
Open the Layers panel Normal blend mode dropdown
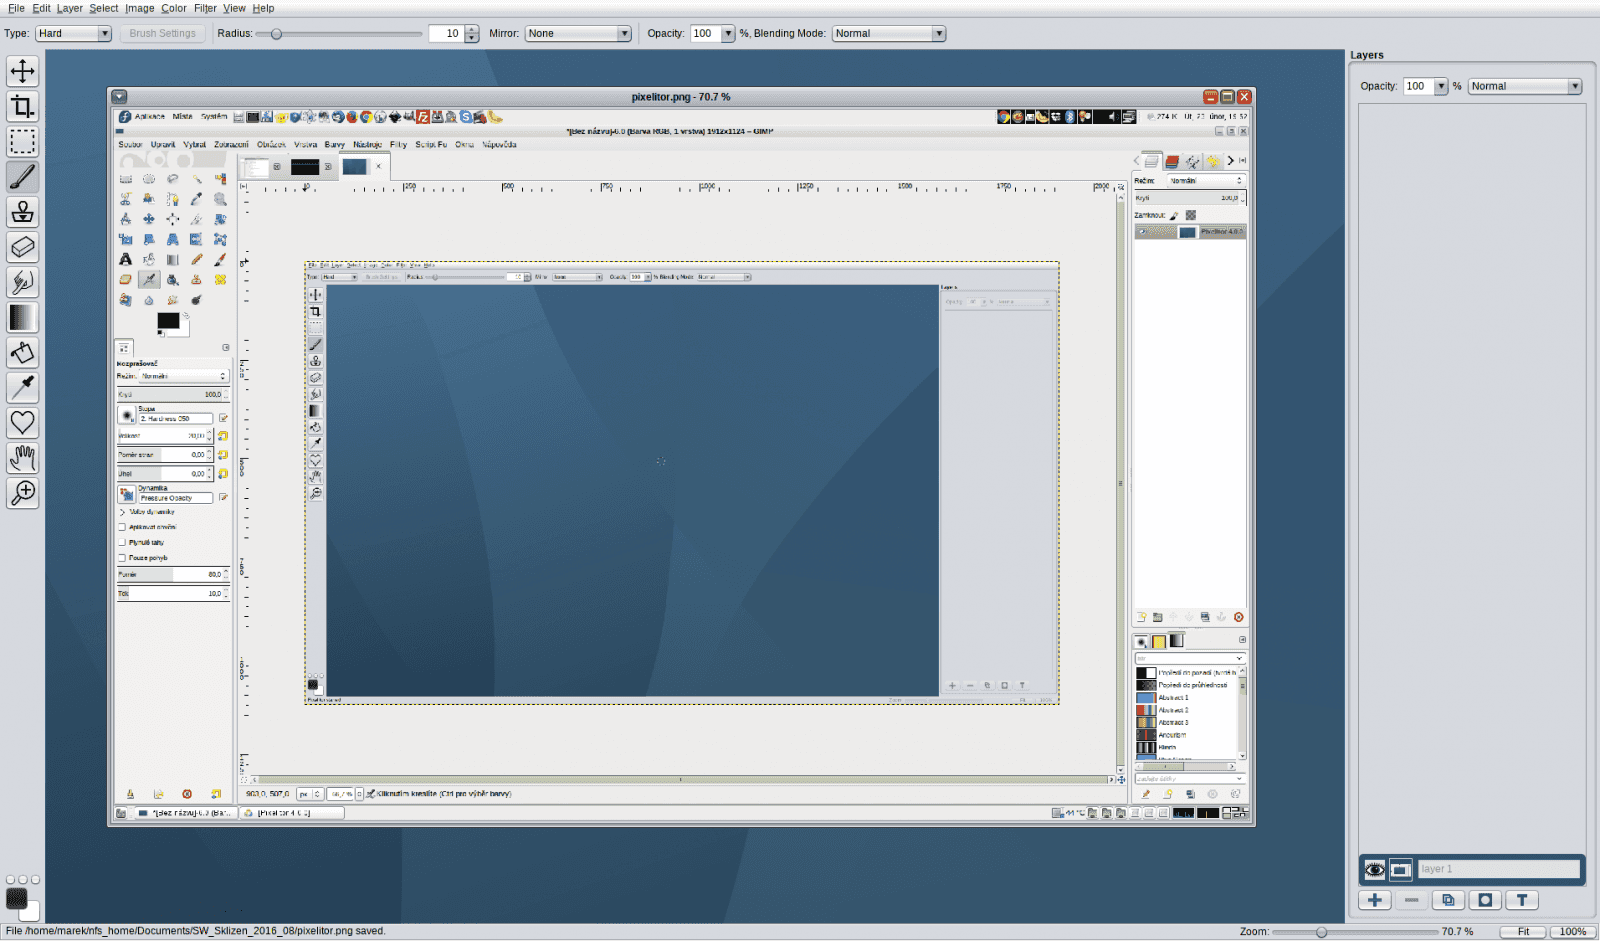point(1525,86)
